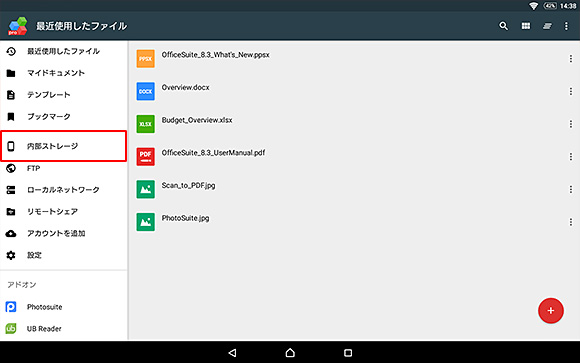This screenshot has height=363, width=580.
Task: Select マイドキュメント in sidebar
Action: (x=64, y=73)
